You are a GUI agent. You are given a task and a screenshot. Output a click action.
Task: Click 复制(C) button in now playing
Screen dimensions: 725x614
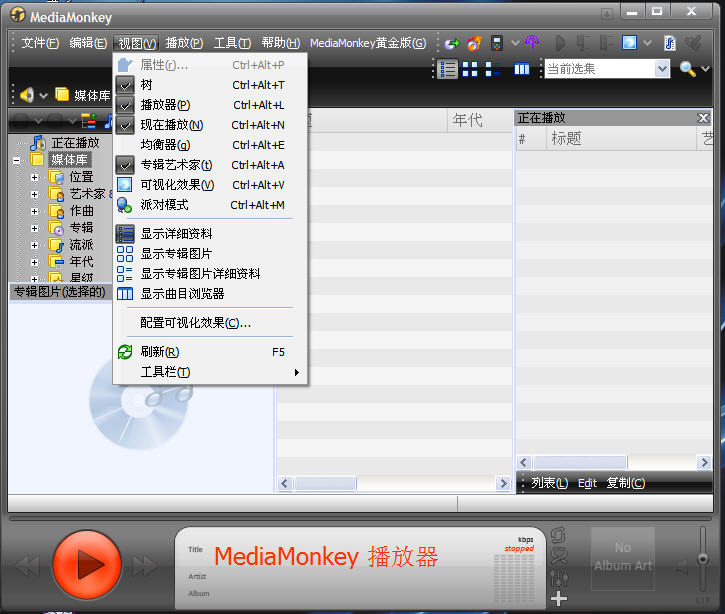point(625,483)
